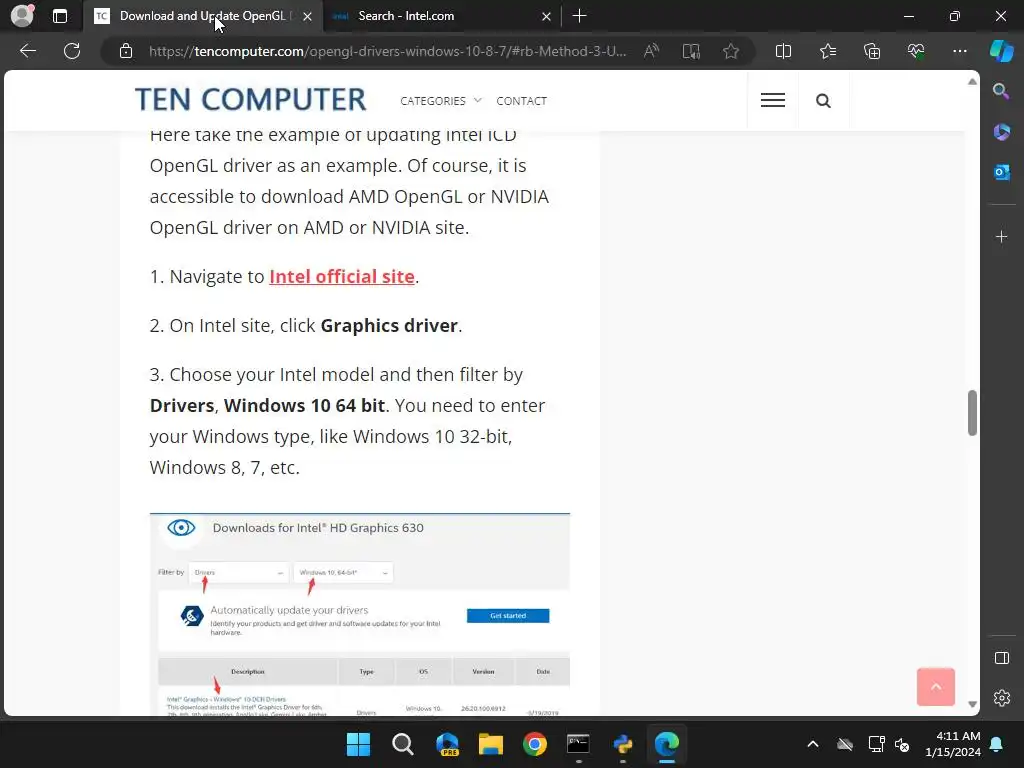Refresh the current page

click(72, 51)
